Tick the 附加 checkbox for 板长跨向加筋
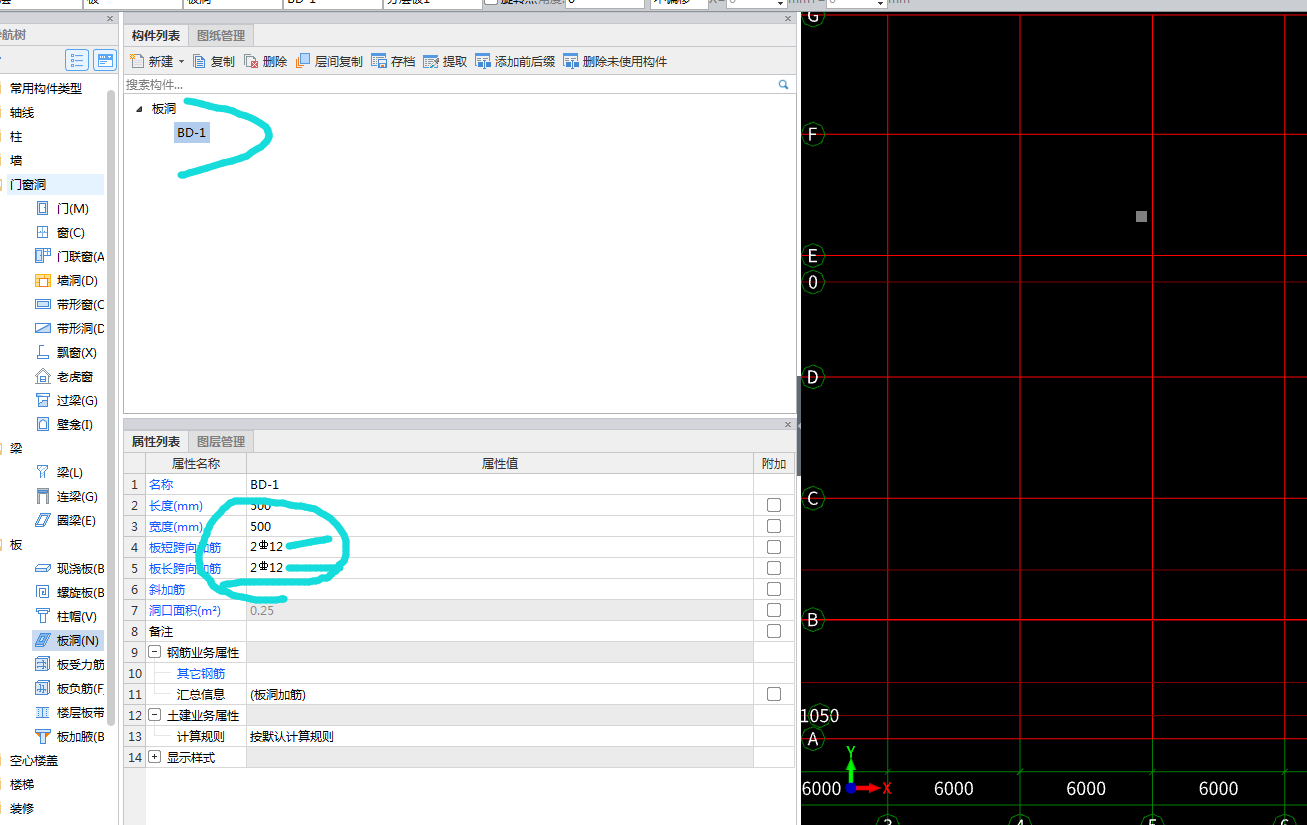 coord(774,568)
